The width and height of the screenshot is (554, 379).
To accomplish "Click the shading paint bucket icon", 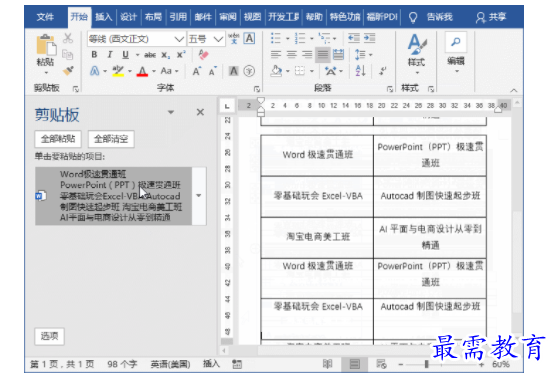I will pos(276,71).
